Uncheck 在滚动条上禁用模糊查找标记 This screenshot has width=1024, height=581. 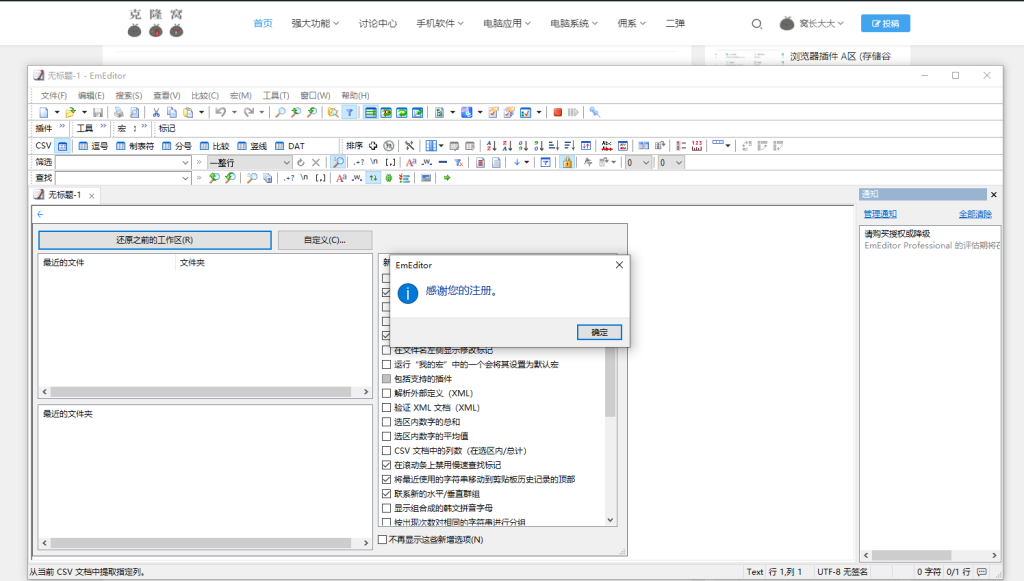[387, 465]
